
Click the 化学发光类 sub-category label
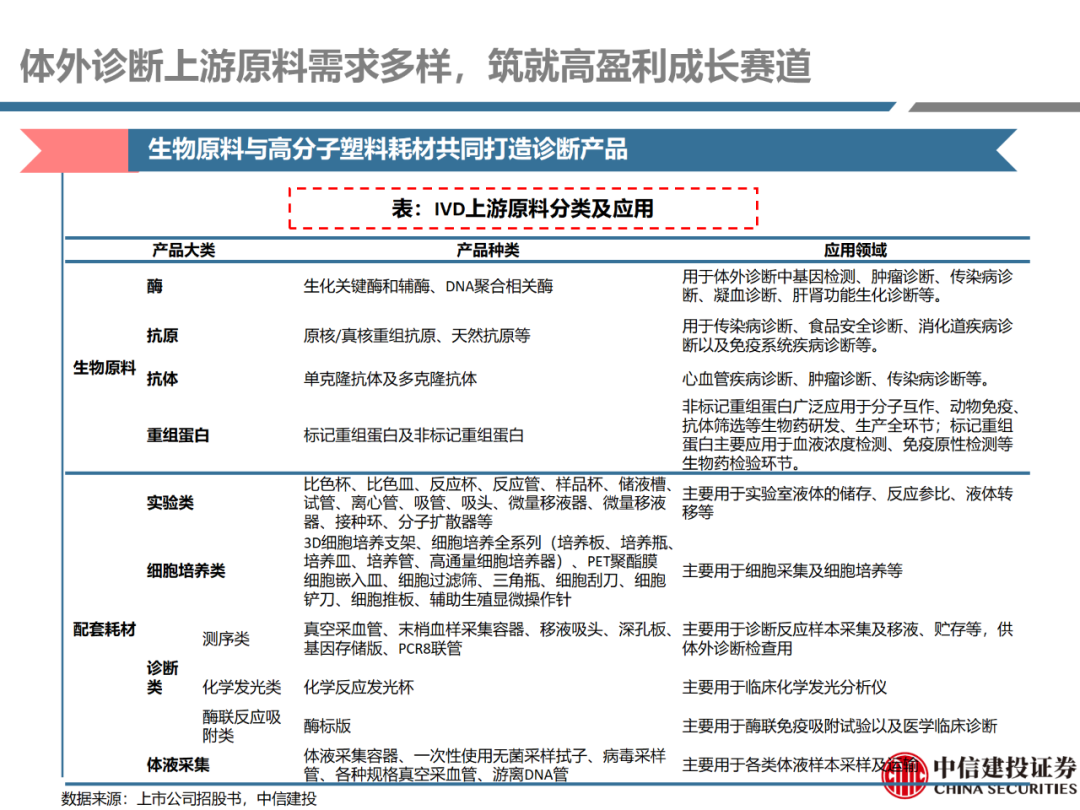click(x=241, y=687)
